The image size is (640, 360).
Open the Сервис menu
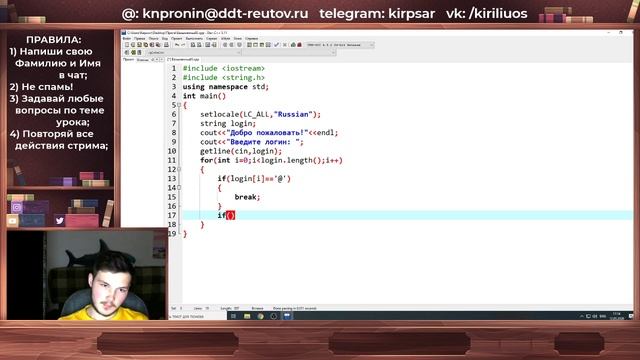click(211, 38)
